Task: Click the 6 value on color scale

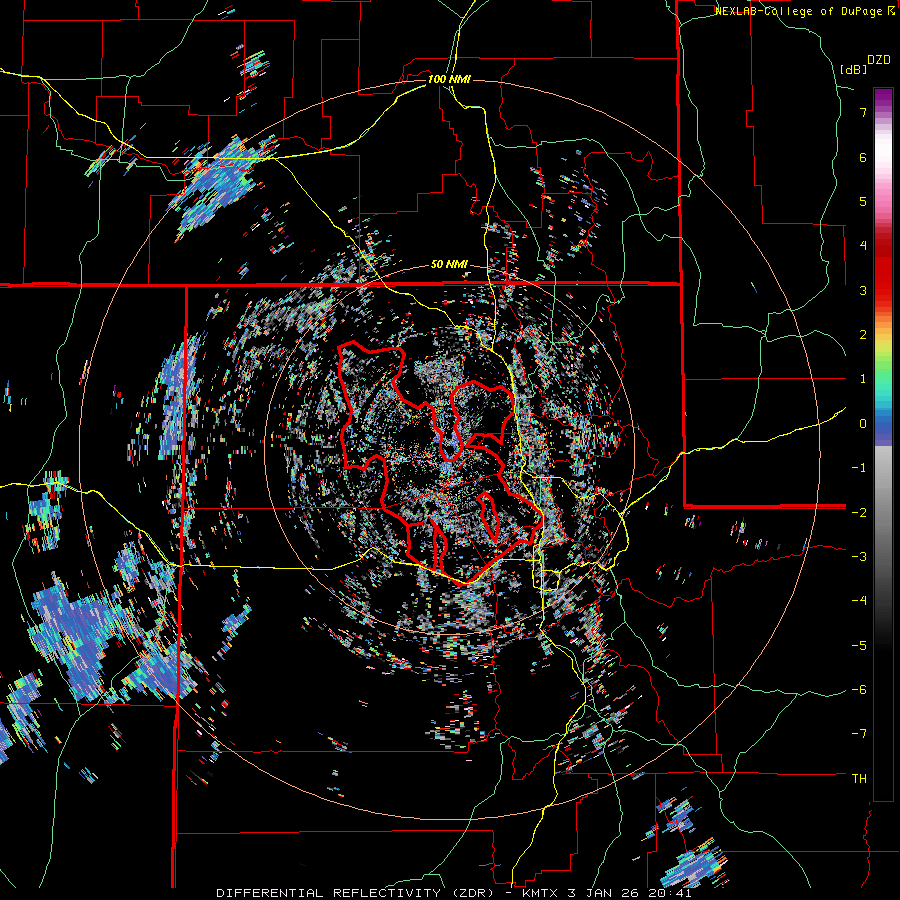Action: [x=863, y=157]
